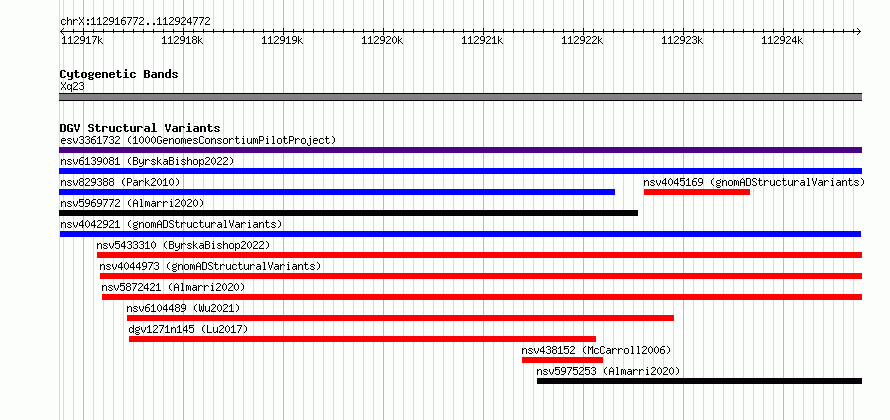This screenshot has height=420, width=890.
Task: Click the Cytogenetic Bands track title
Action: pos(119,74)
